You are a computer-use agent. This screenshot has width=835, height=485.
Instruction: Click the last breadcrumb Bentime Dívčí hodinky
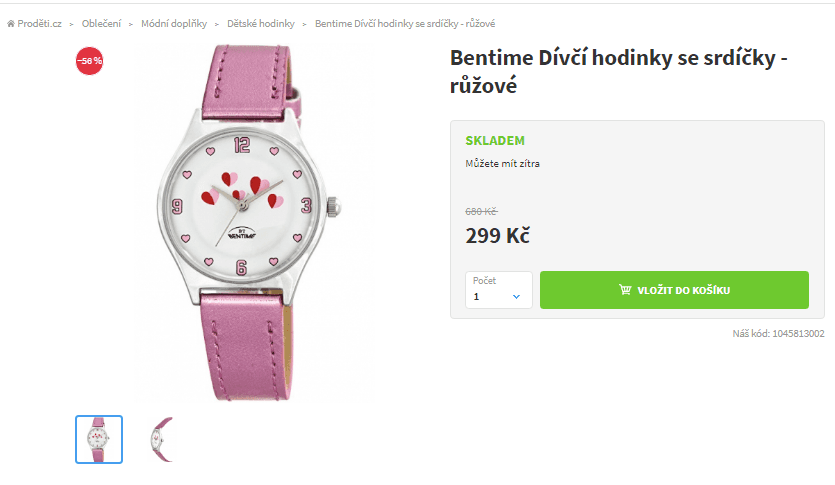point(405,23)
